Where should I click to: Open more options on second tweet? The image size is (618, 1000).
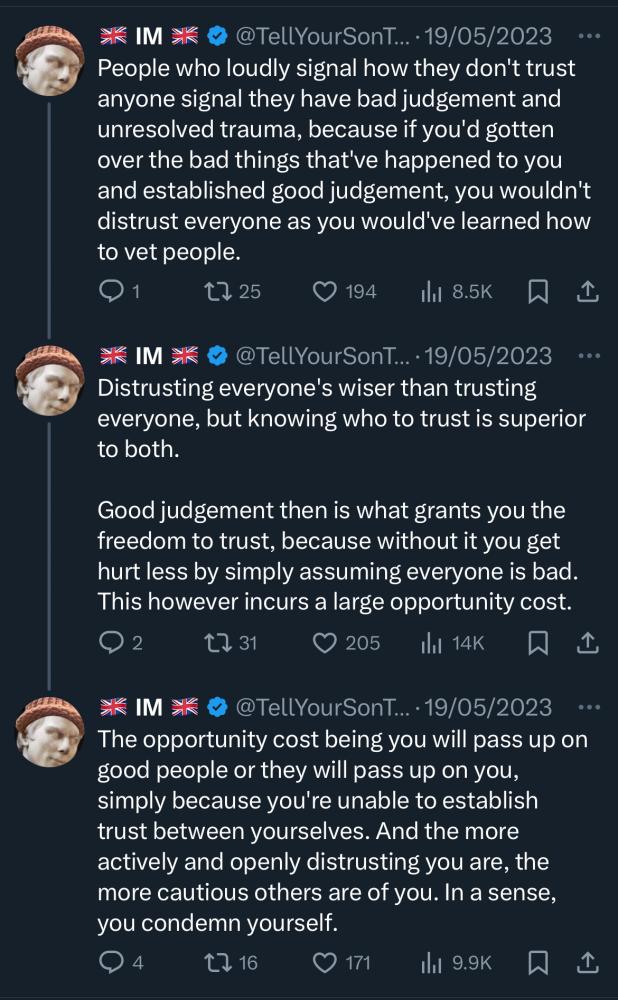click(x=589, y=355)
